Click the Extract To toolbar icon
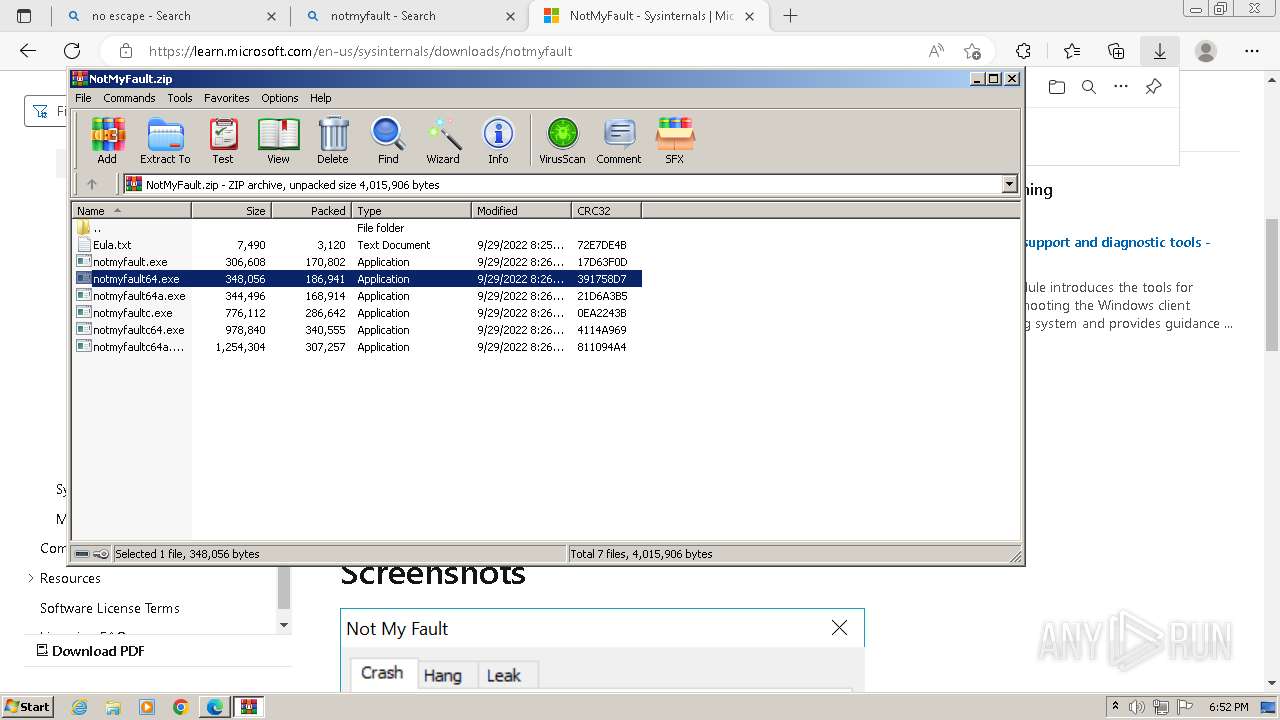 pyautogui.click(x=165, y=141)
